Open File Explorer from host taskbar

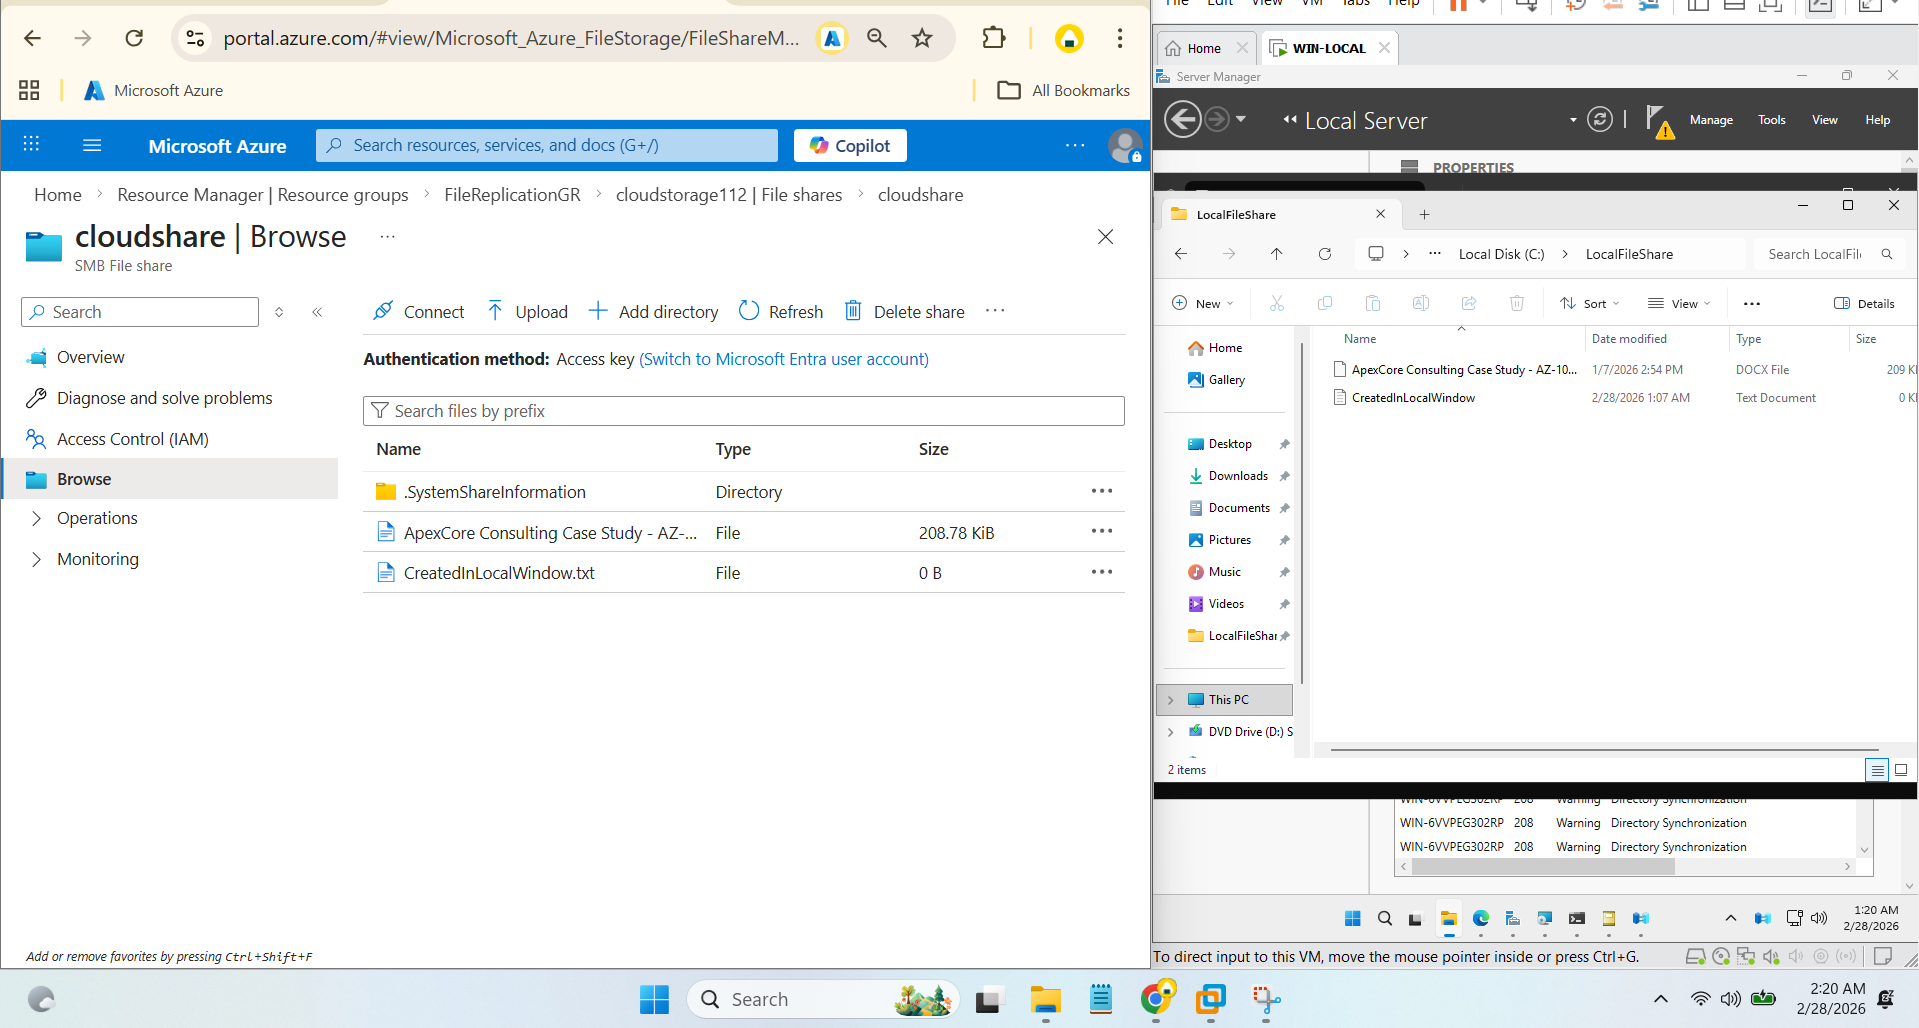click(1046, 998)
